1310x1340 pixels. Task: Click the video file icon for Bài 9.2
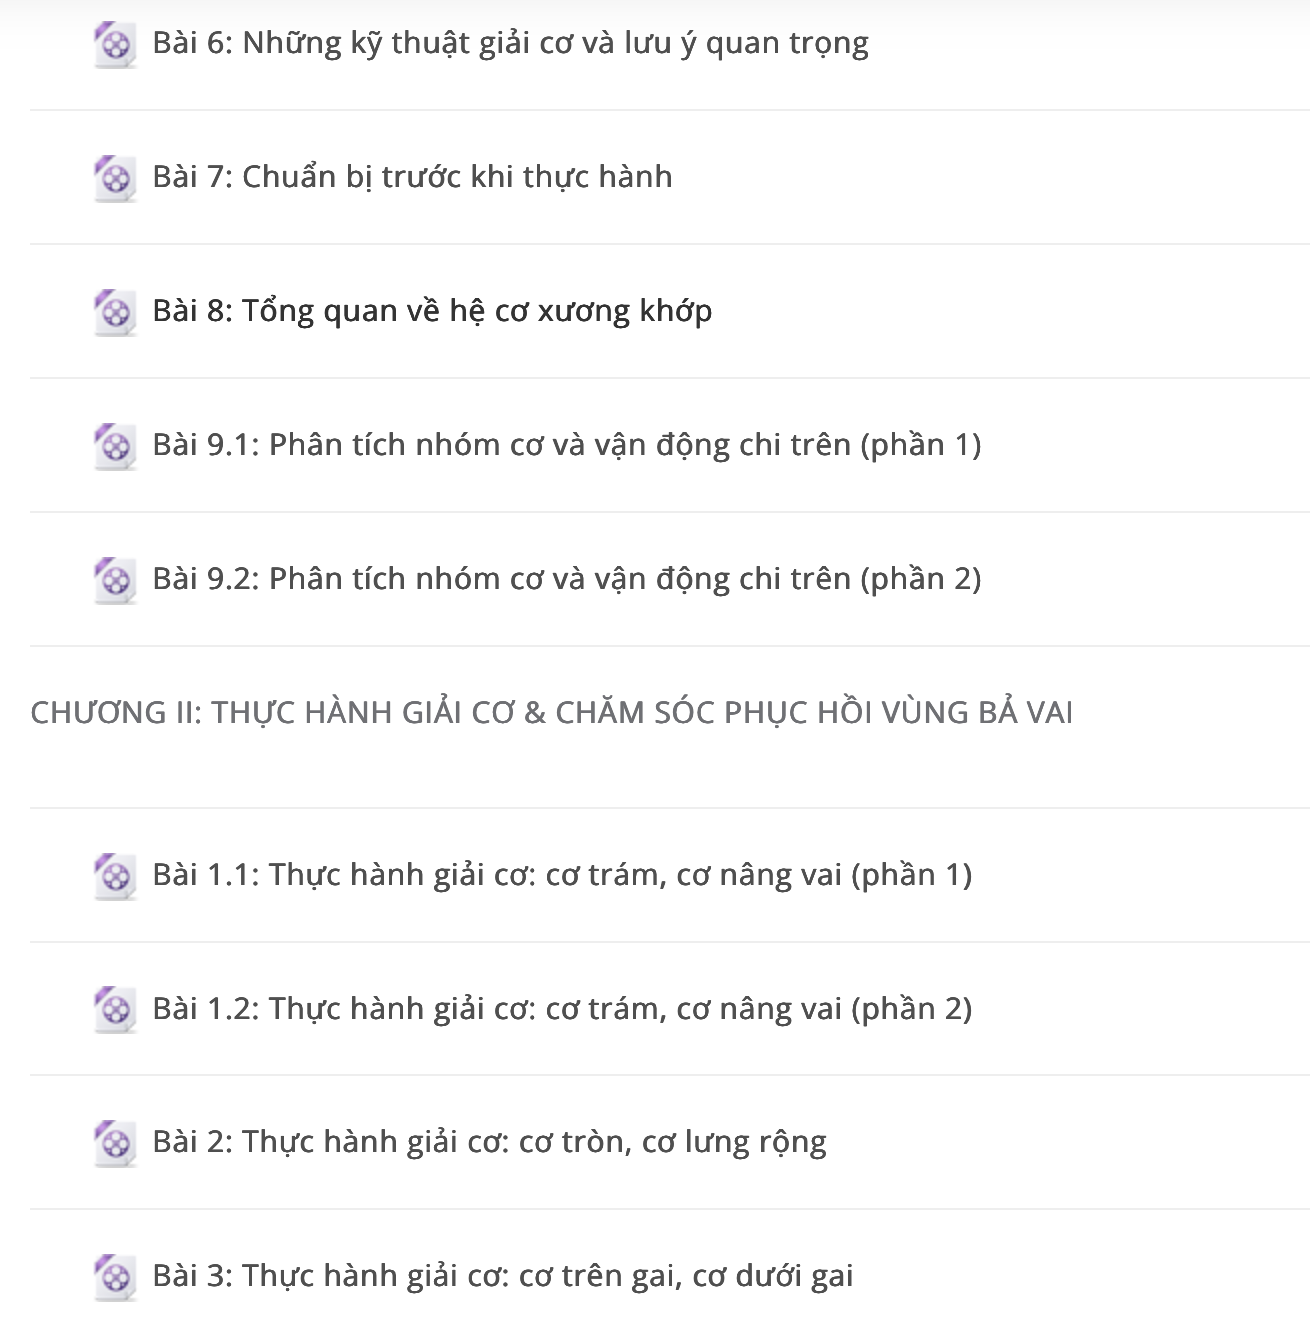pos(115,581)
